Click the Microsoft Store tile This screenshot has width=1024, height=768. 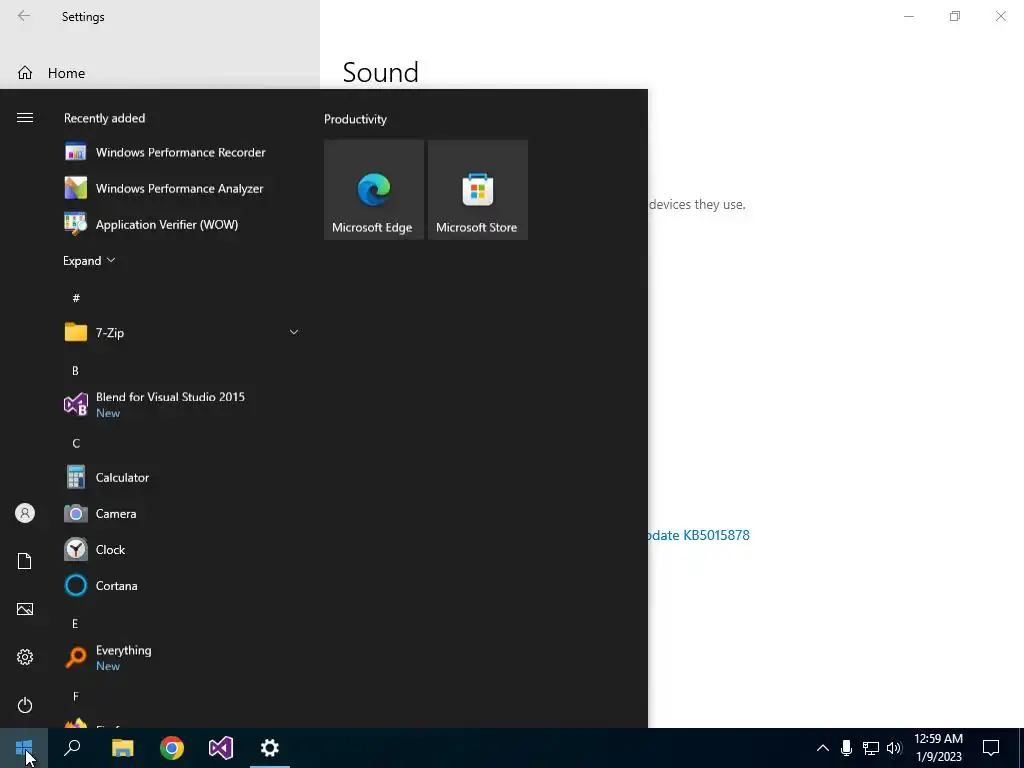tap(477, 189)
